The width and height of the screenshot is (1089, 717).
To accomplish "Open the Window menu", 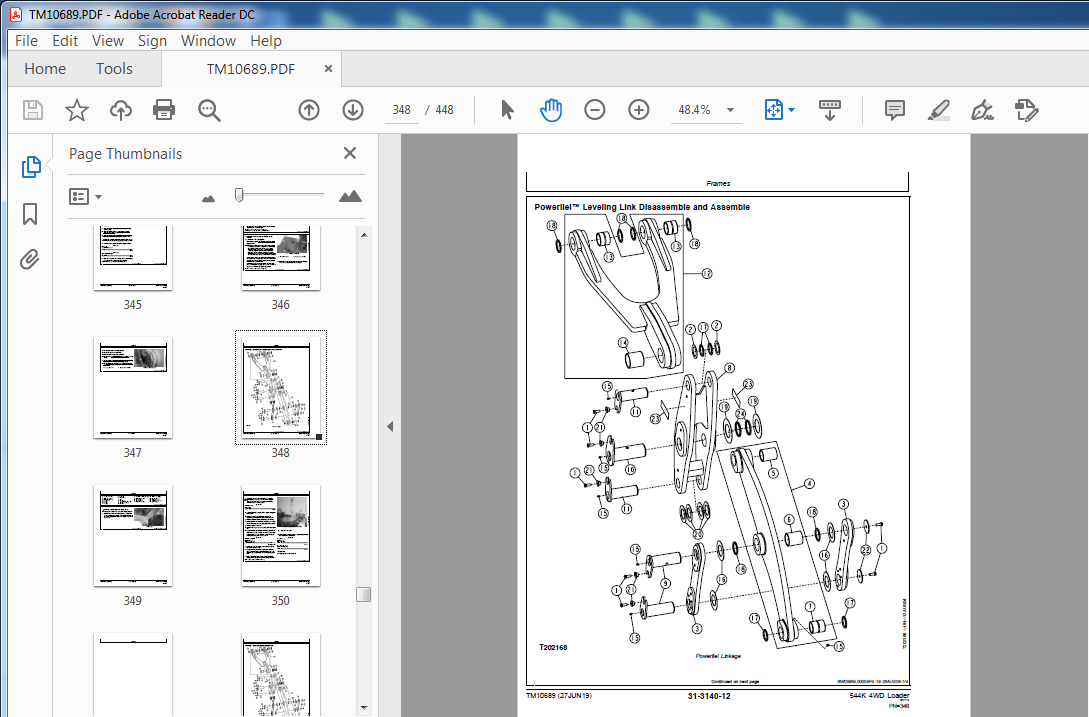I will point(208,40).
